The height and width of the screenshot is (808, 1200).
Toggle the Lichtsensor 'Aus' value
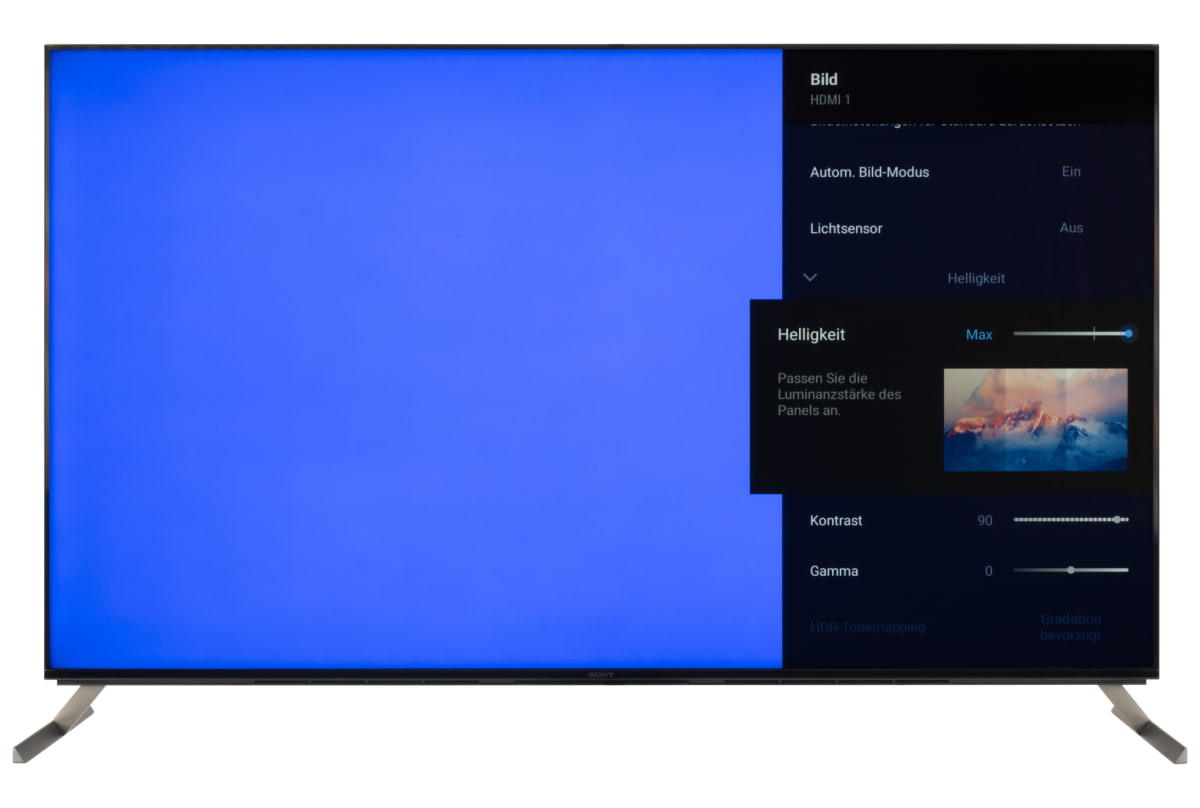coord(1071,228)
